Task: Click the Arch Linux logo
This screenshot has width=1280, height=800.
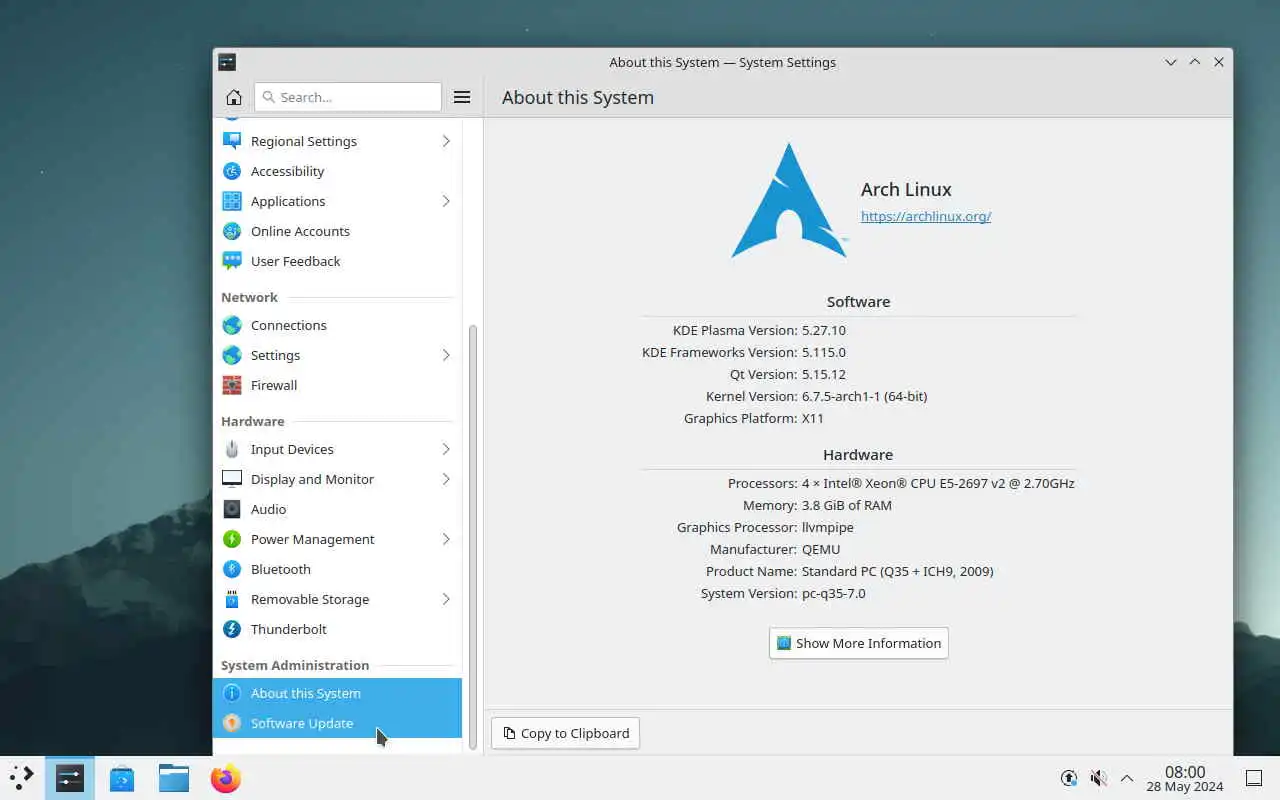Action: point(789,201)
